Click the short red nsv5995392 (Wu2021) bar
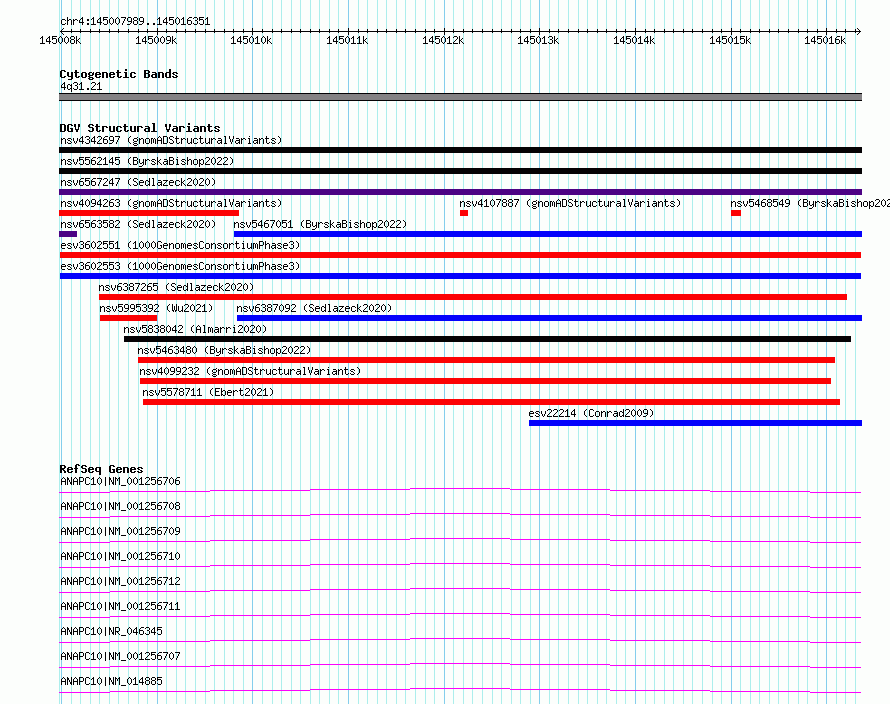Viewport: 890px width, 704px height. (x=128, y=318)
